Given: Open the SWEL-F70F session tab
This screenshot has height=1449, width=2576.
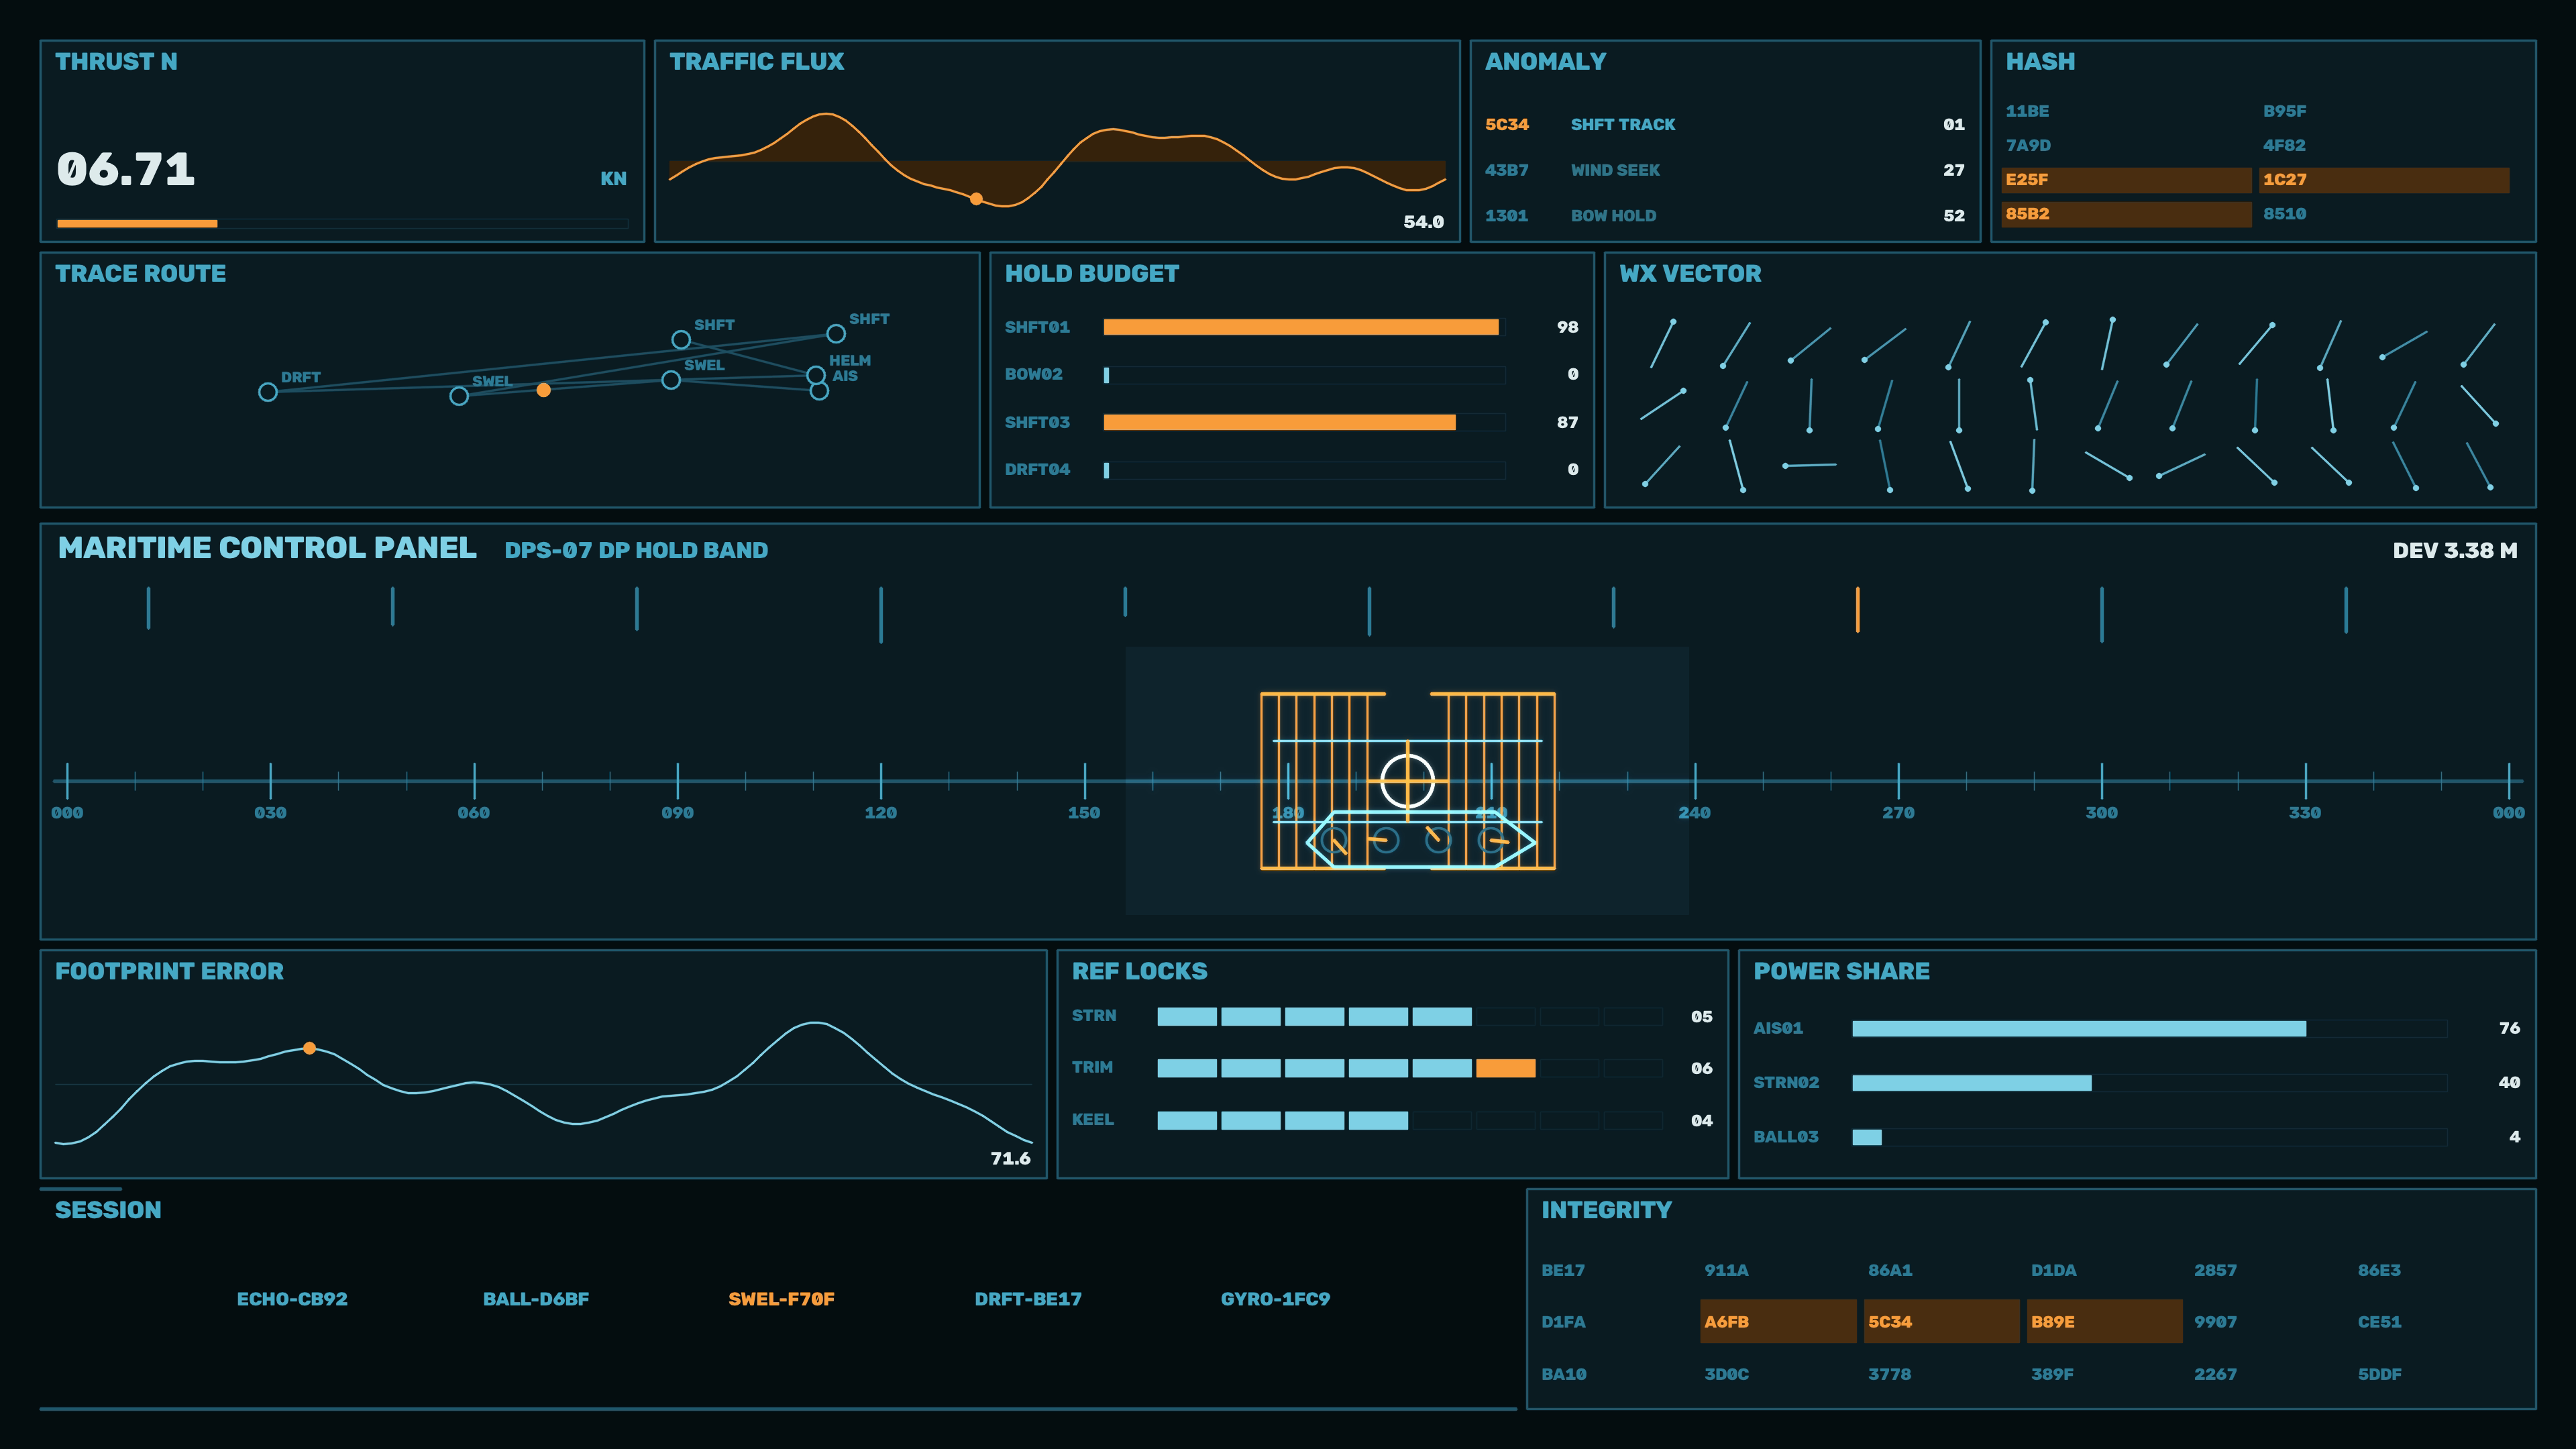Looking at the screenshot, I should [x=781, y=1299].
